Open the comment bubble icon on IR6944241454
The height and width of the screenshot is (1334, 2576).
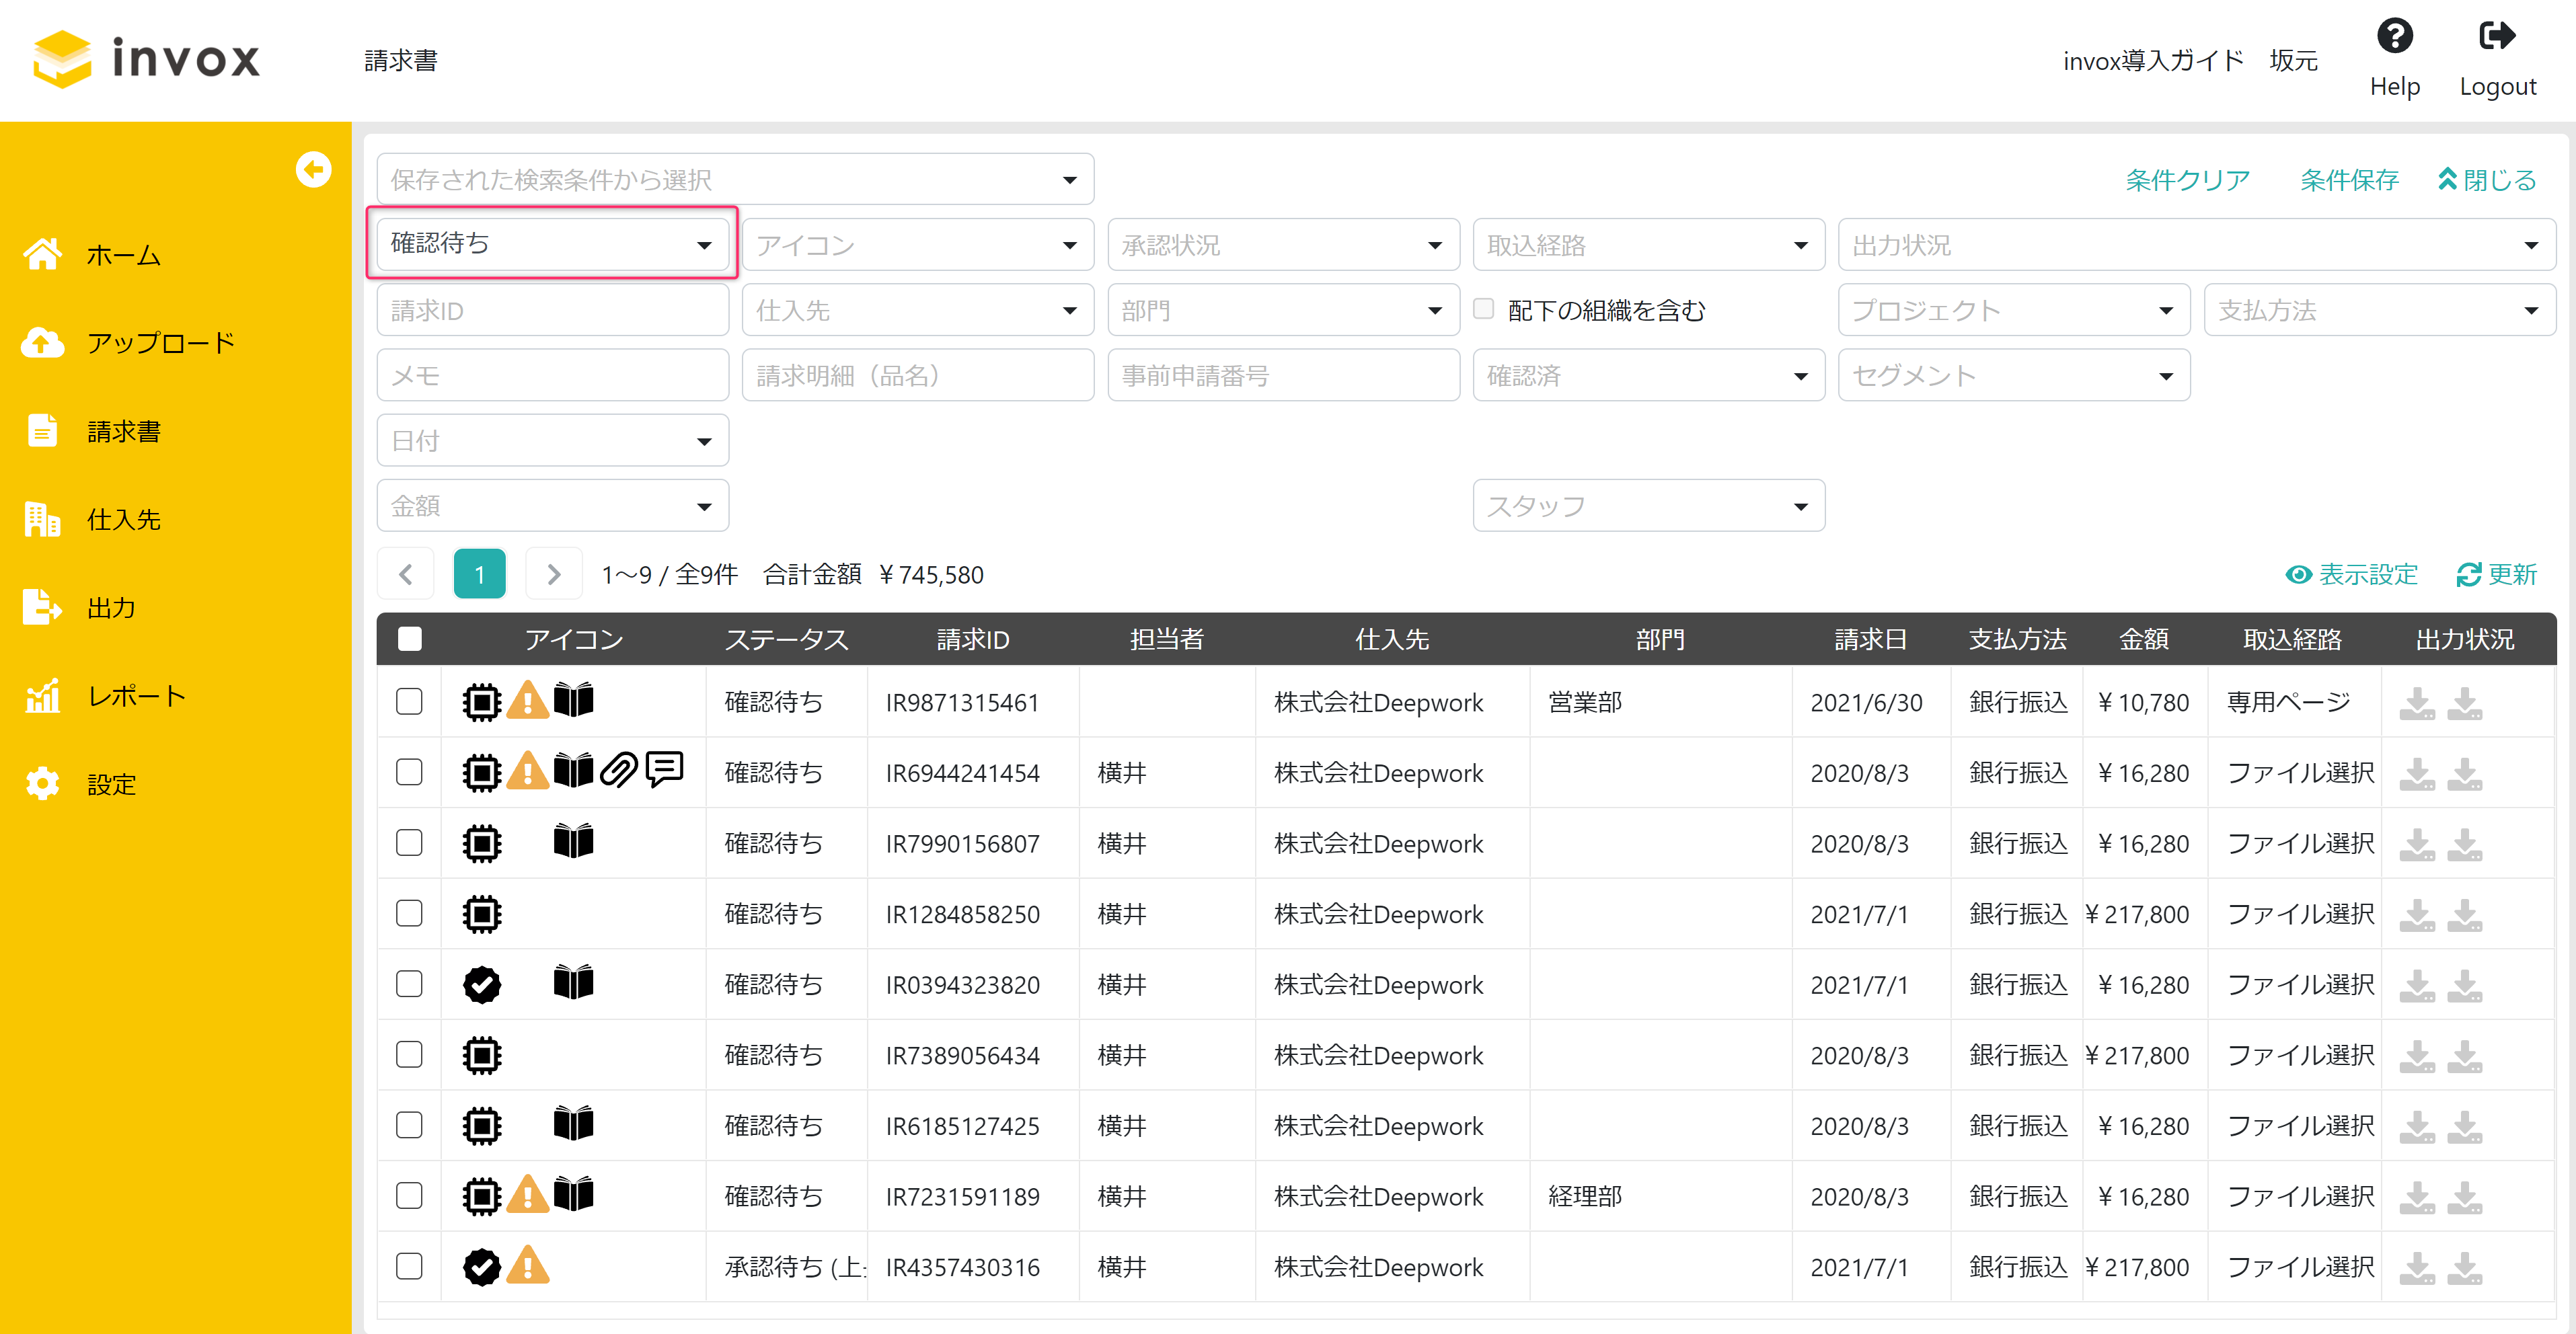664,769
